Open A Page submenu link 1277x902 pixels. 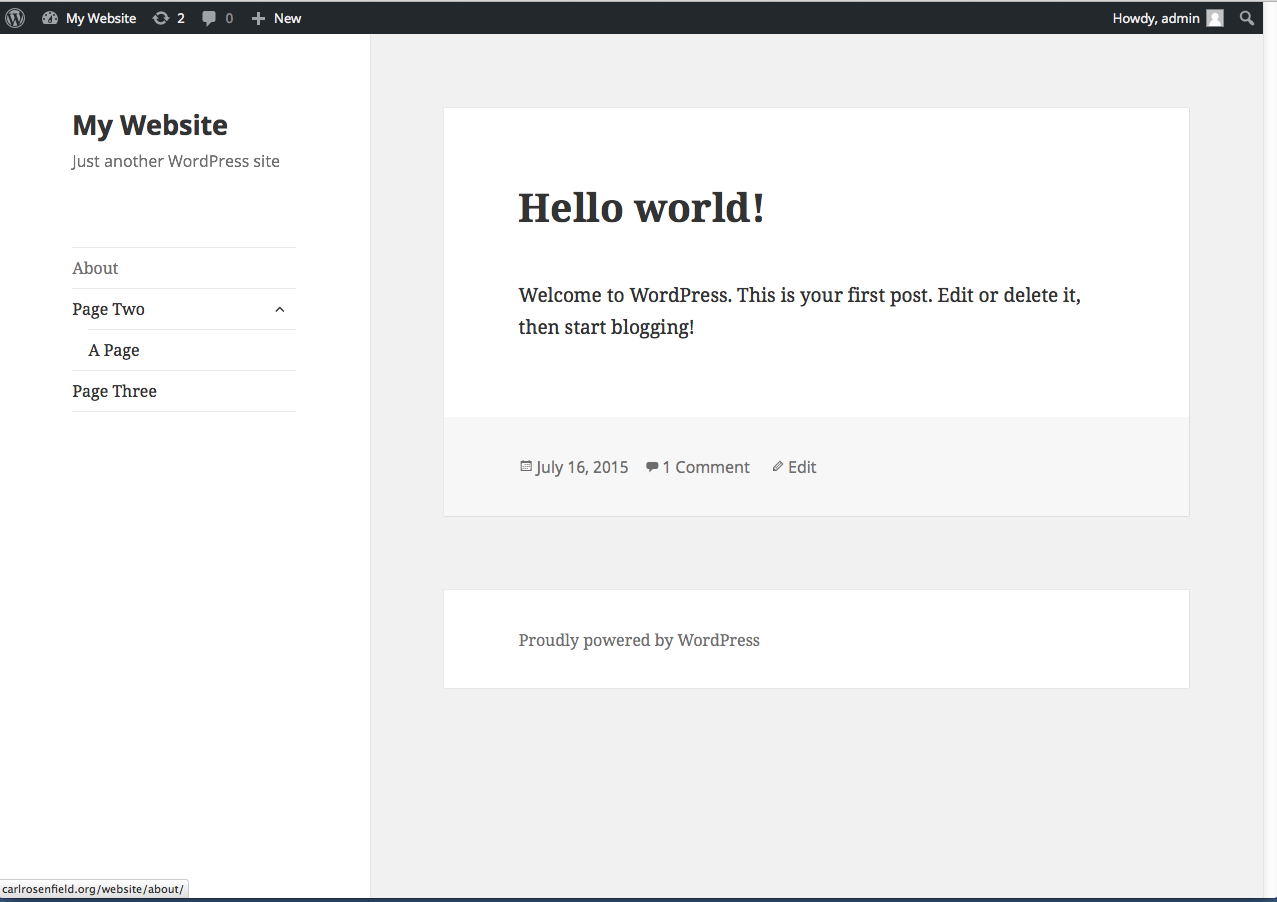pyautogui.click(x=114, y=350)
